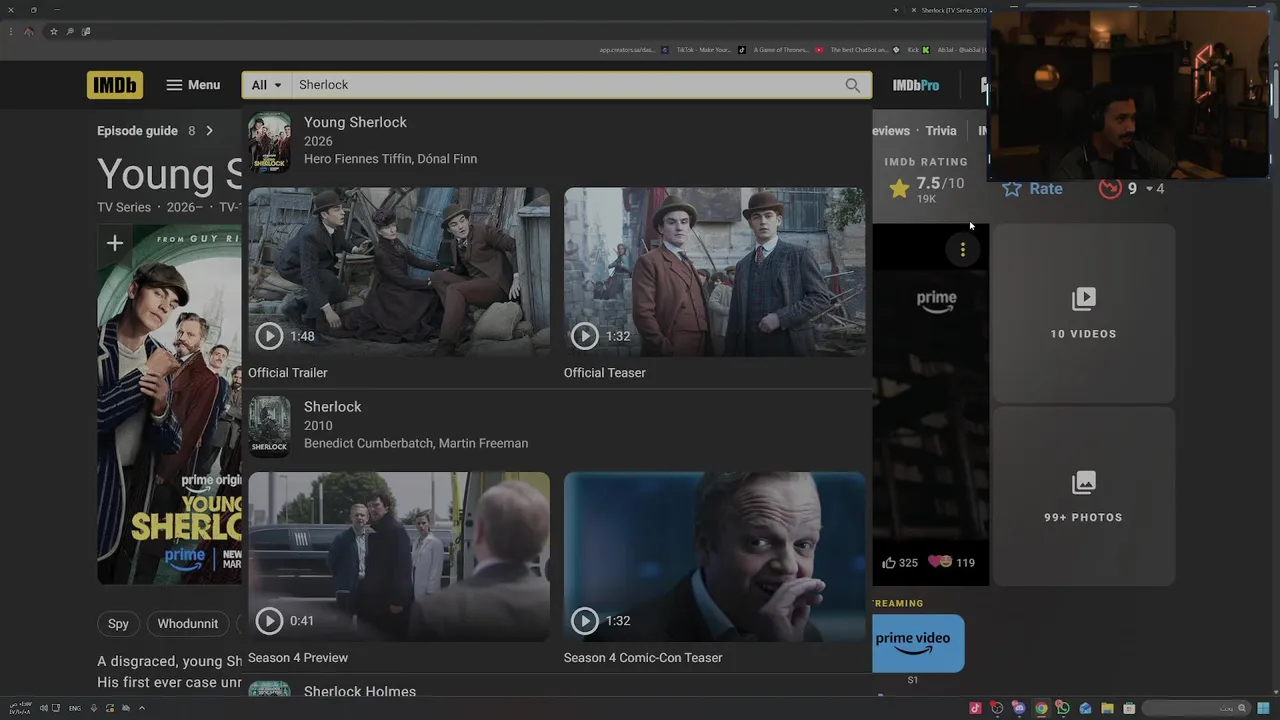Viewport: 1280px width, 720px height.
Task: Bookmark this page with star icon
Action: pyautogui.click(x=54, y=32)
